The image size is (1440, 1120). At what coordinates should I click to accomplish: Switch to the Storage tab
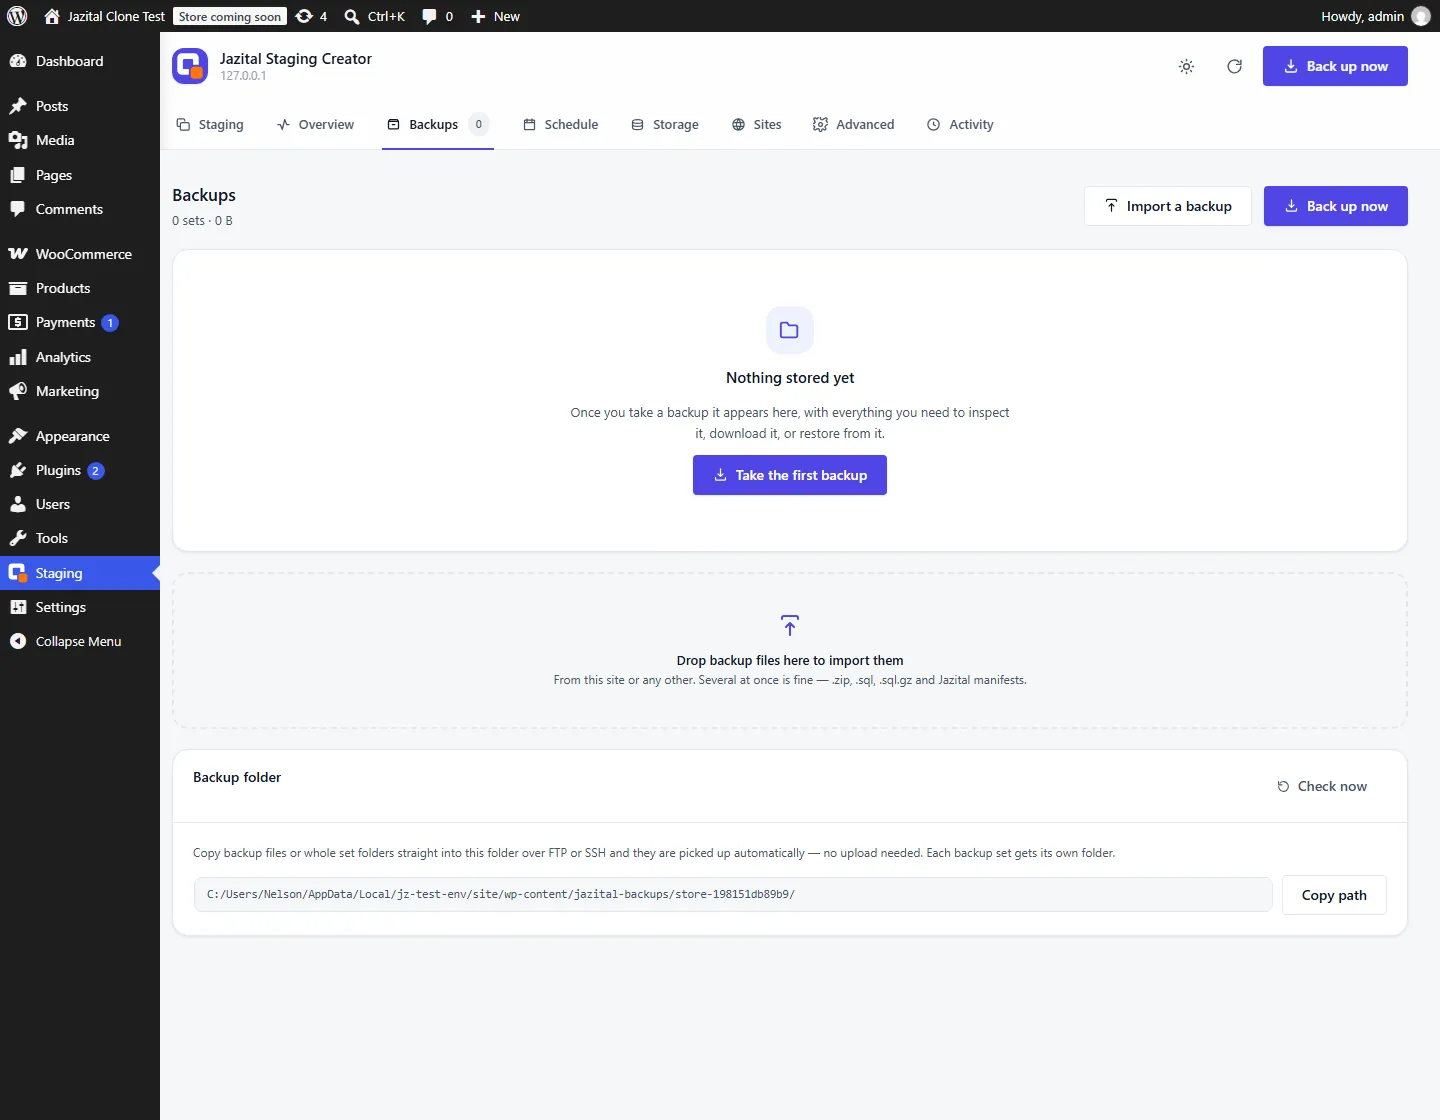point(665,124)
